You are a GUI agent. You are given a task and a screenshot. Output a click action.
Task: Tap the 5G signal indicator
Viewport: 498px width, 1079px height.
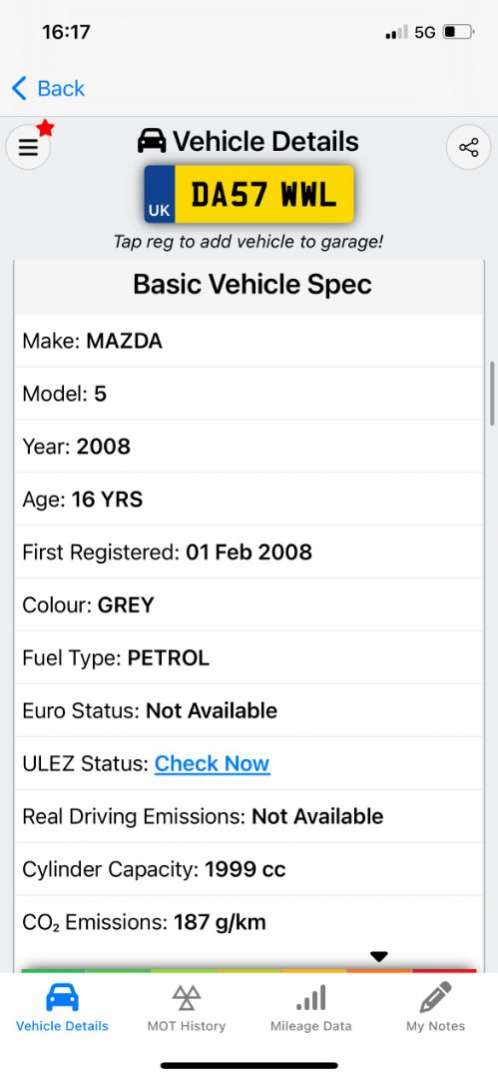point(425,32)
